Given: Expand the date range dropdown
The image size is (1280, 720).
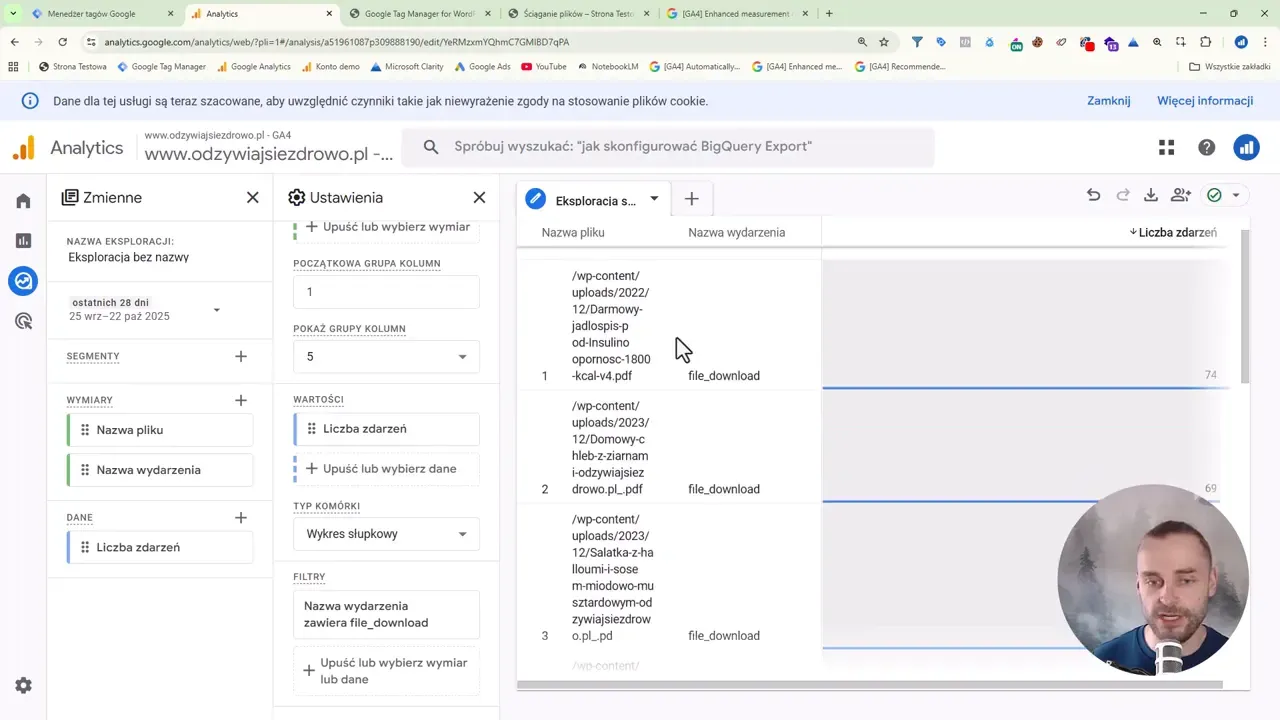Looking at the screenshot, I should point(216,310).
